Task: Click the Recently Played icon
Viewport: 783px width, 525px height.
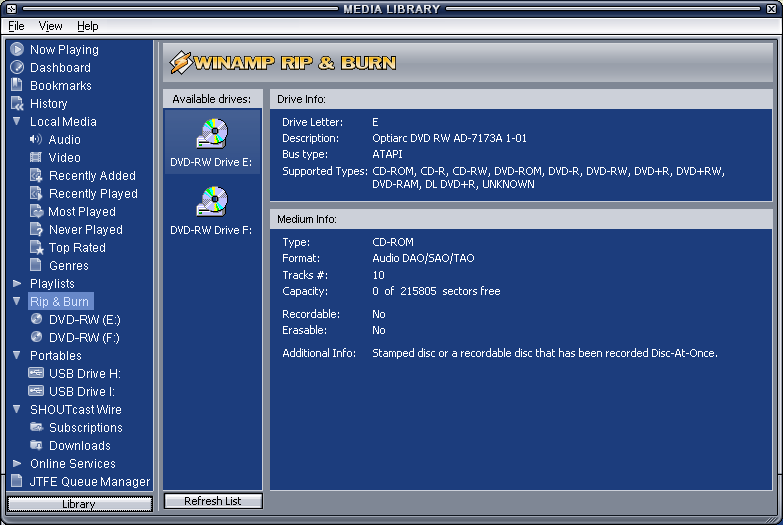Action: (36, 193)
